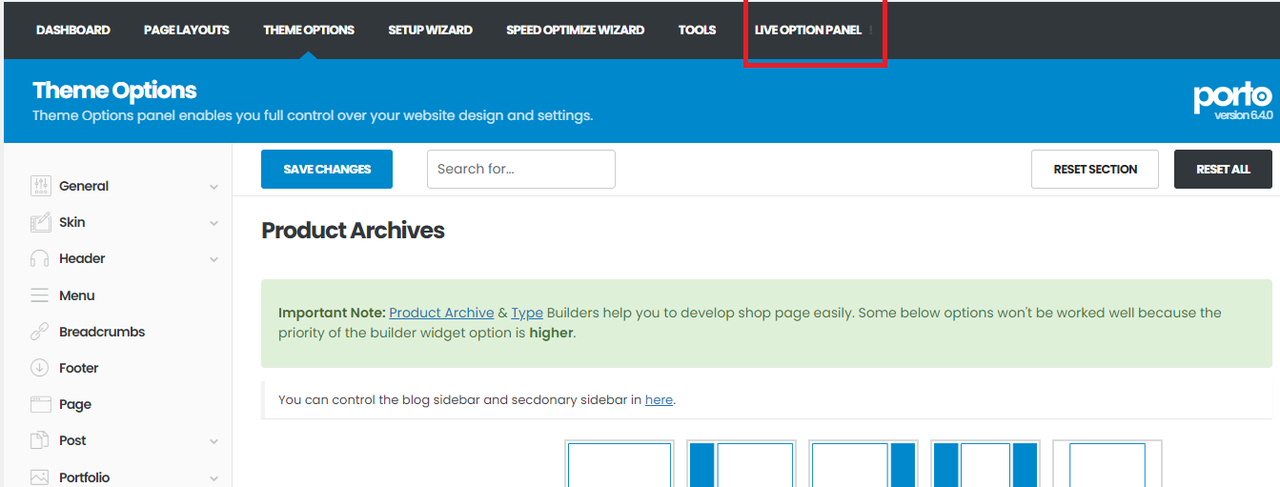
Task: Follow the Type builders link
Action: click(x=527, y=313)
